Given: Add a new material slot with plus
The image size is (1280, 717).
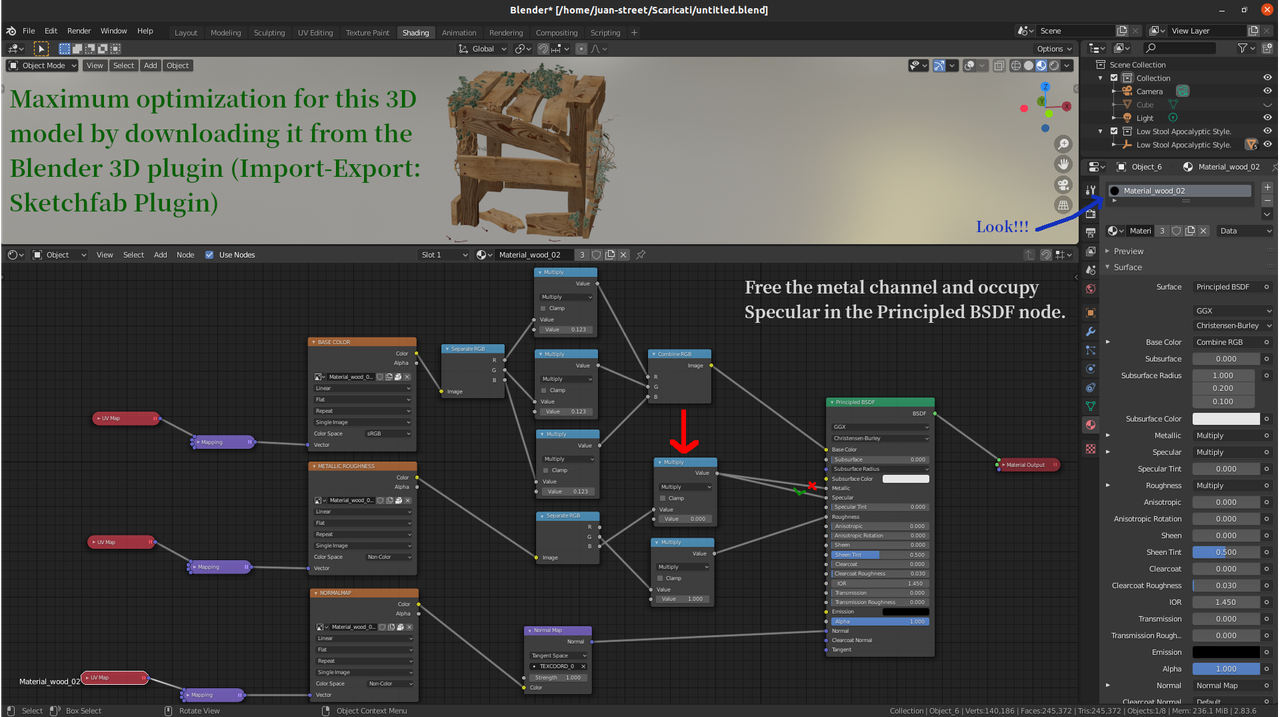Looking at the screenshot, I should coord(1267,187).
